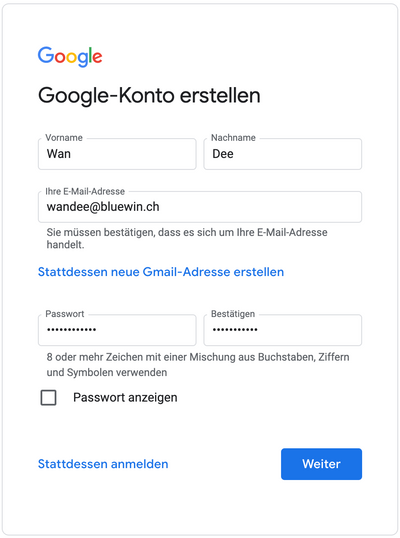This screenshot has width=400, height=538.
Task: Continue with the blue Weiter button
Action: (x=321, y=464)
